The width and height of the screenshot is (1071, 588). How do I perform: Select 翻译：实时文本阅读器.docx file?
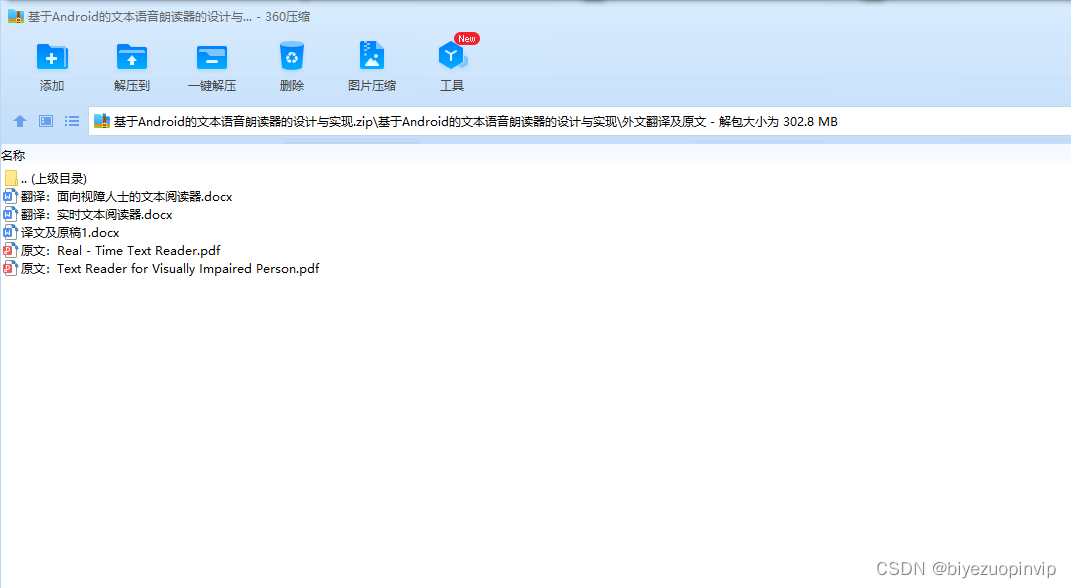[x=88, y=214]
